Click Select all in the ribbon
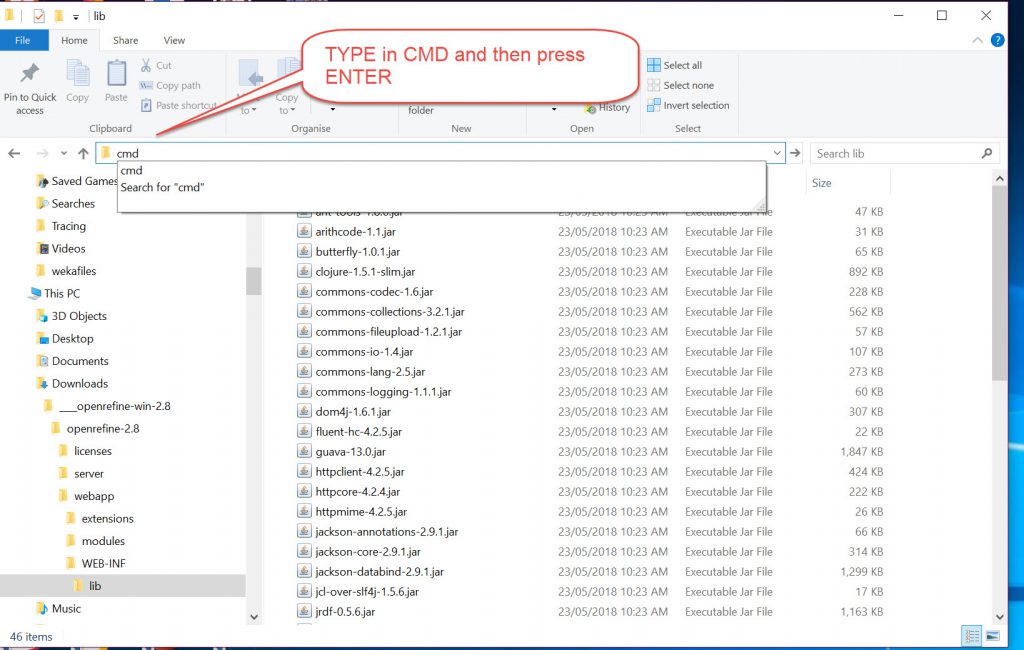1024x650 pixels. [681, 65]
